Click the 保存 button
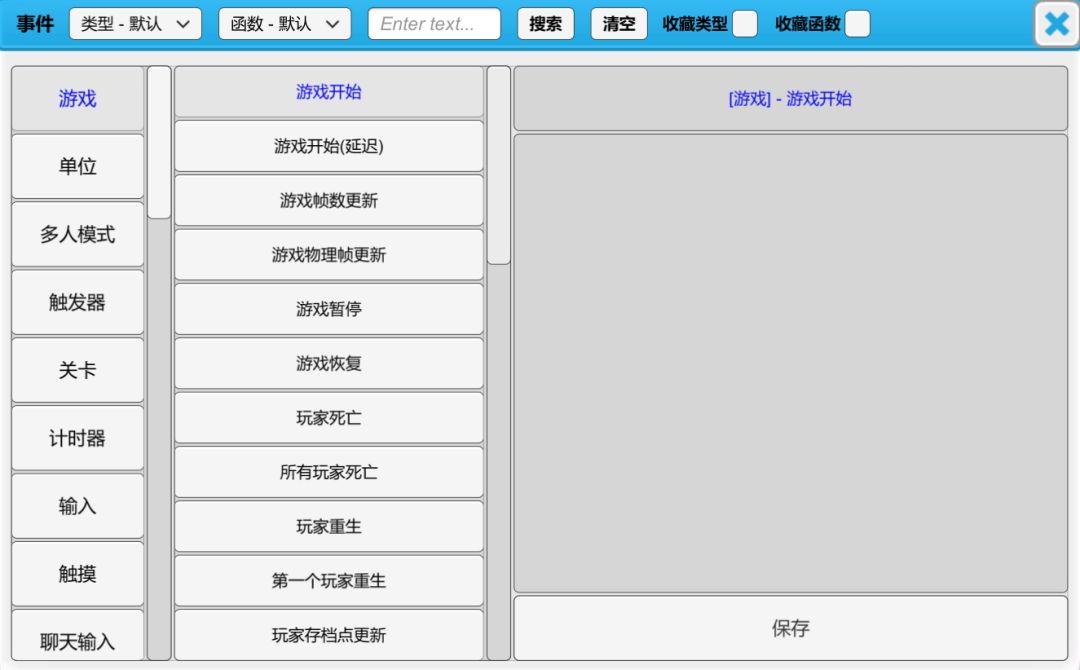This screenshot has width=1080, height=670. (x=790, y=628)
